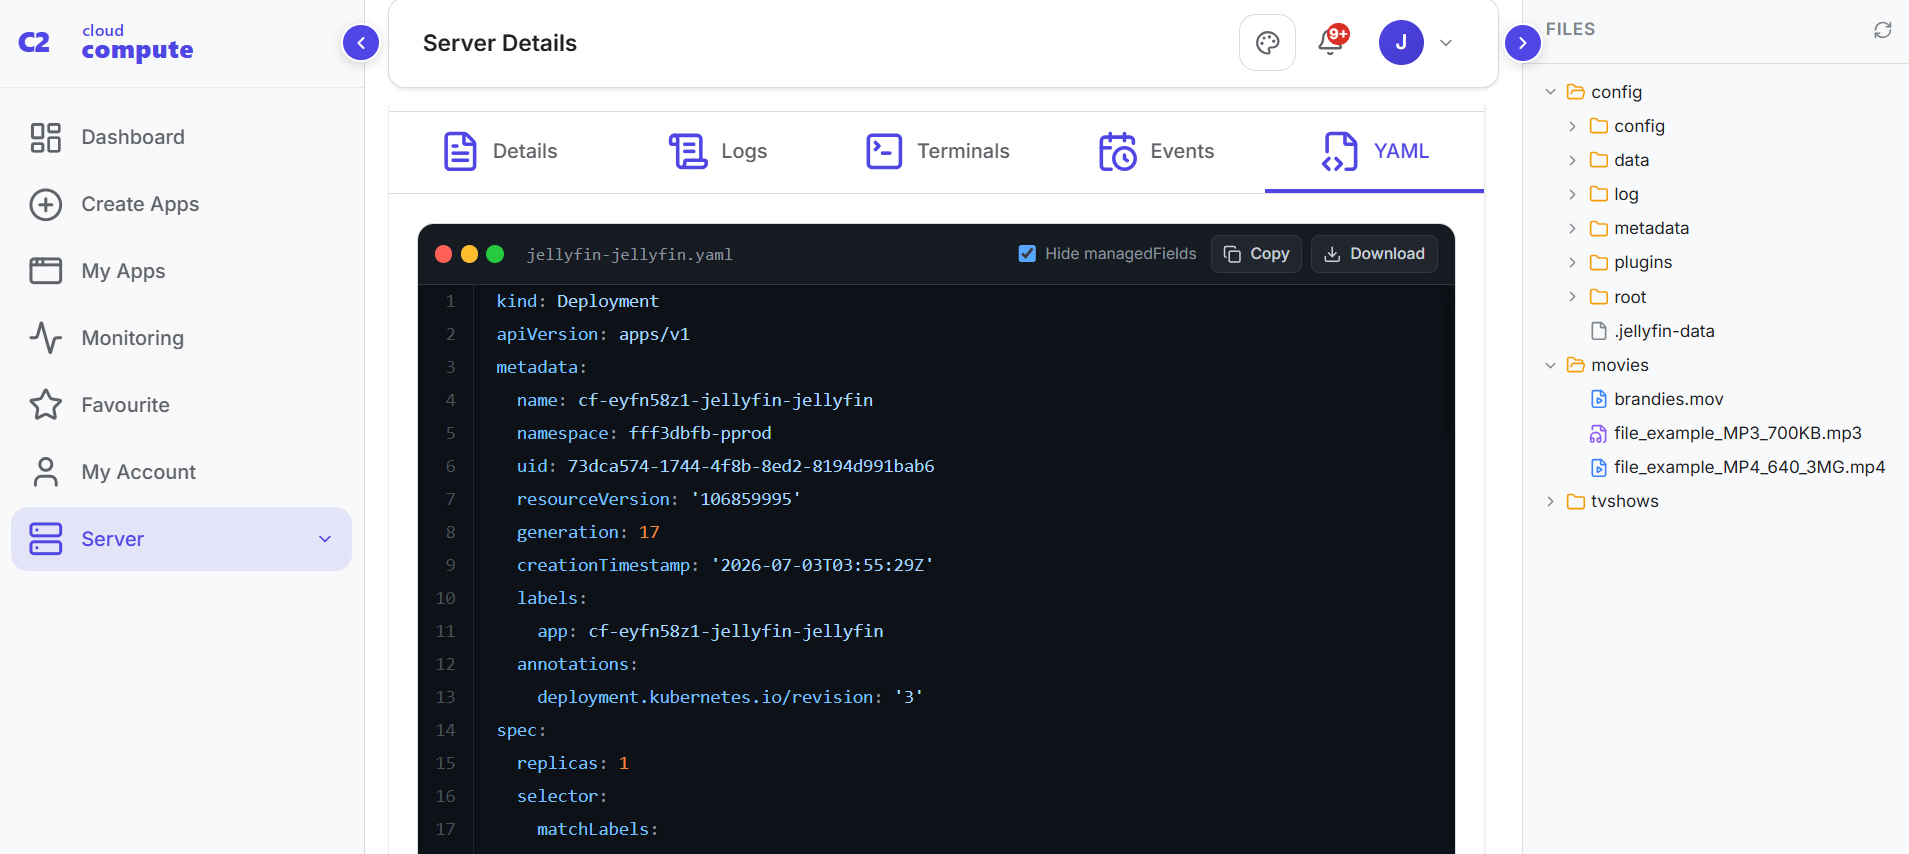Click the MP3 audio file icon
This screenshot has width=1909, height=854.
coord(1599,433)
